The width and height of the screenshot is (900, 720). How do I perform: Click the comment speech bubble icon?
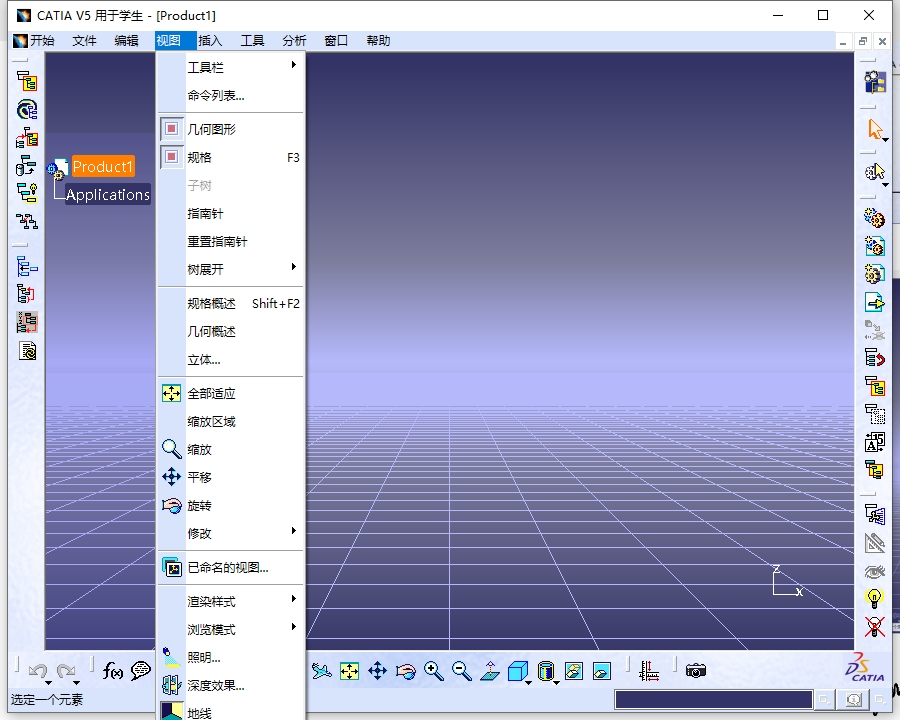coord(141,670)
